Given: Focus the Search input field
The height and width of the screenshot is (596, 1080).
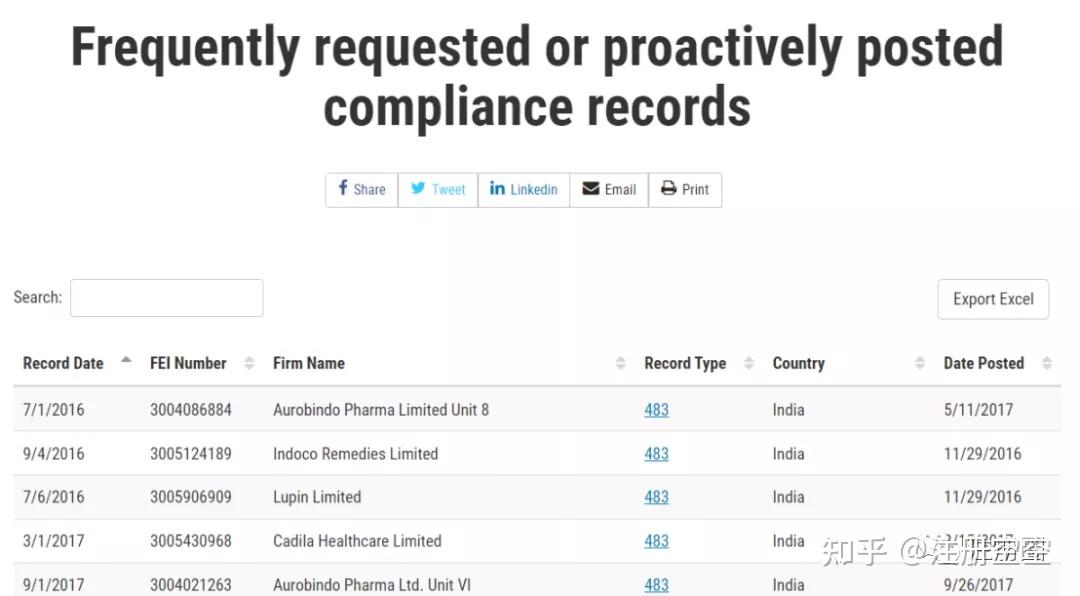Looking at the screenshot, I should [x=166, y=298].
